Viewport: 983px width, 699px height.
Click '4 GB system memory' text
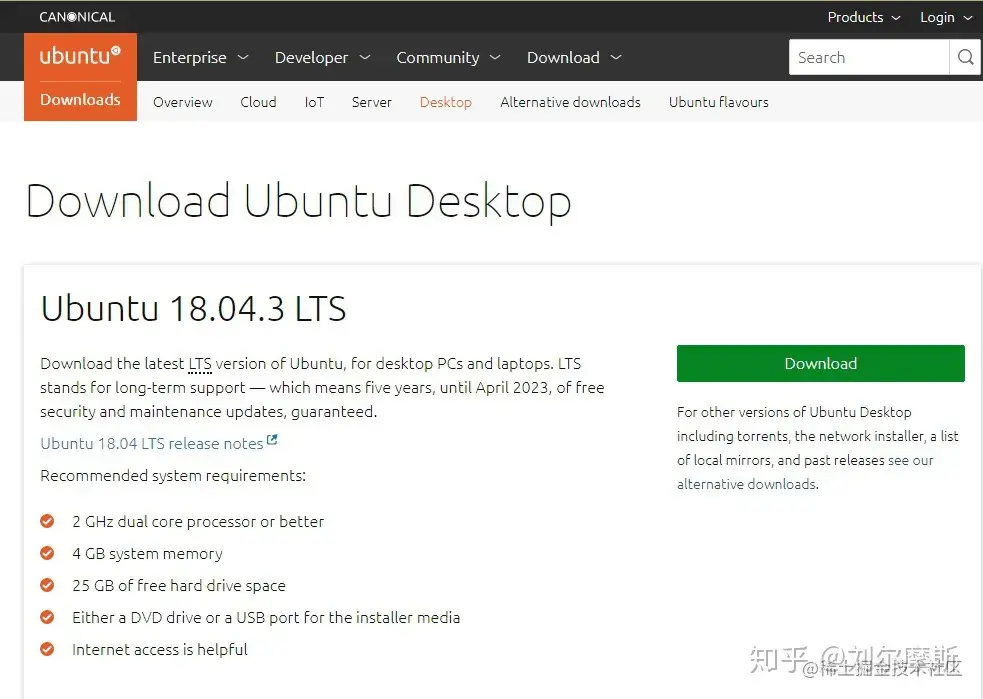[147, 554]
